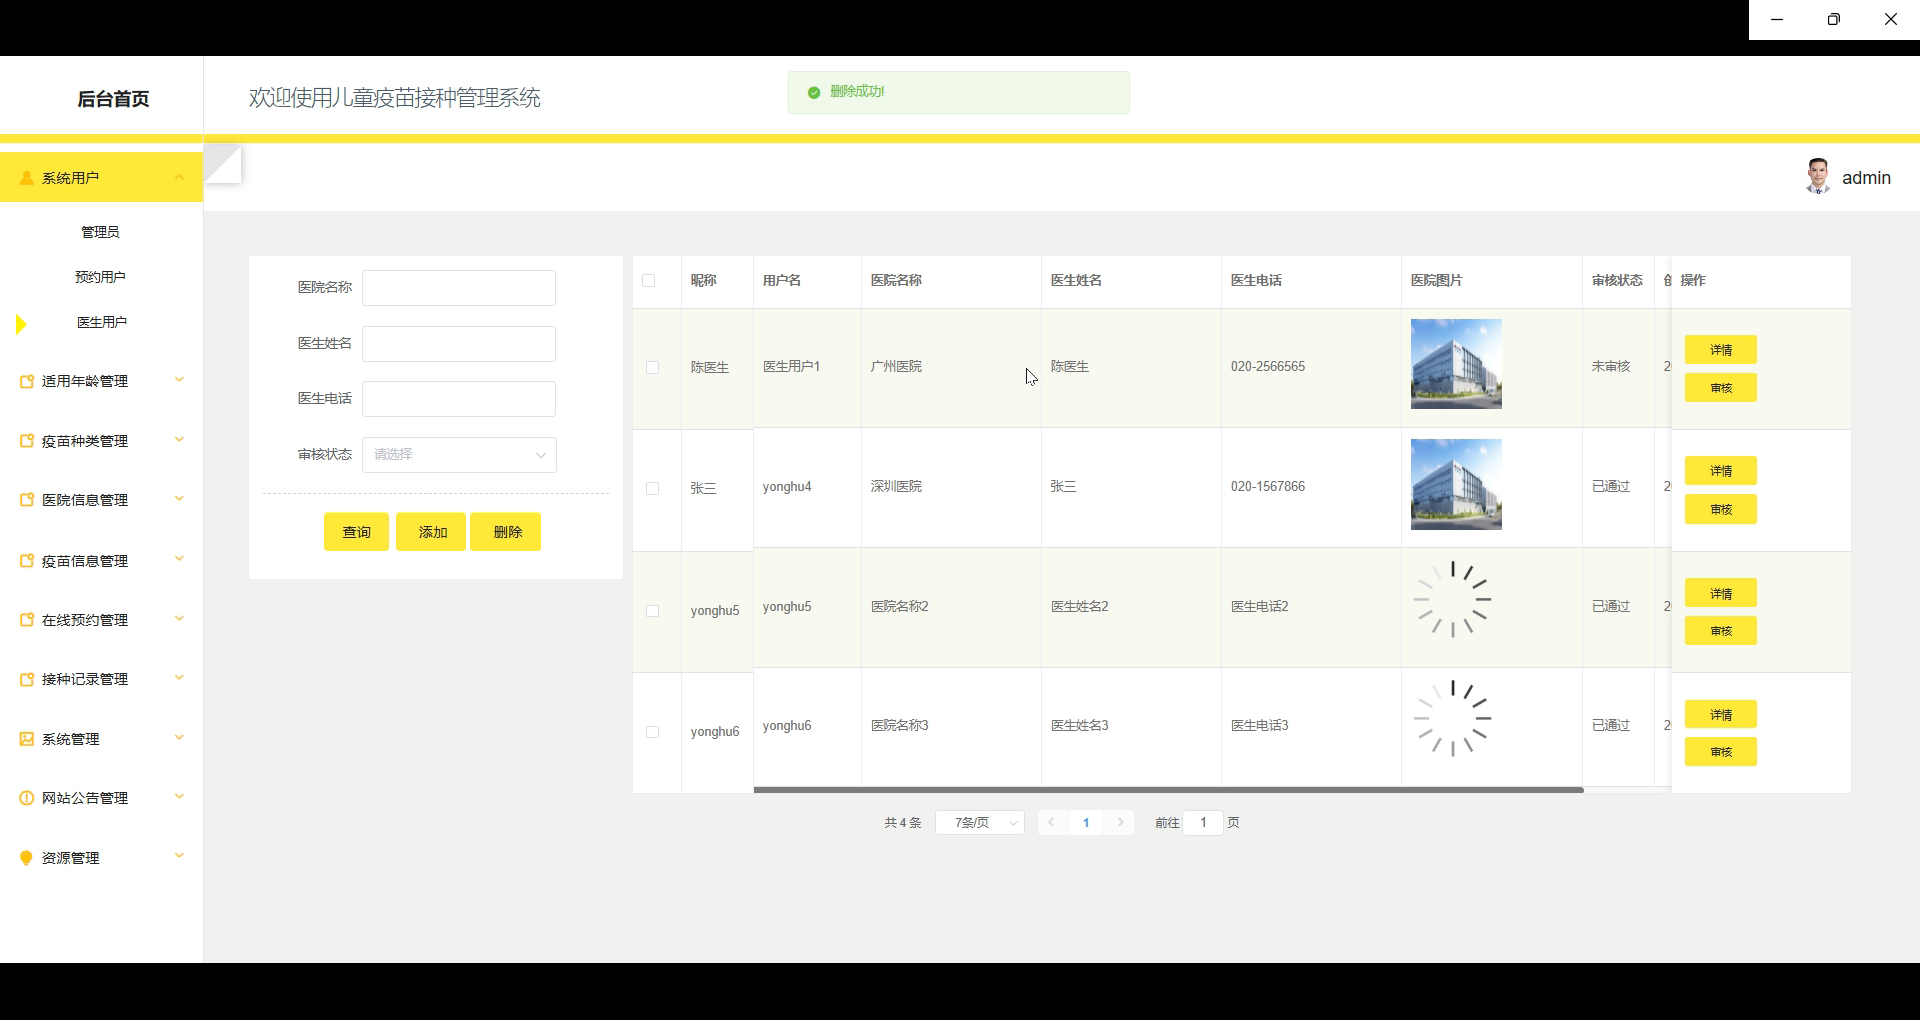The width and height of the screenshot is (1920, 1020).
Task: Expand the 在线预约管理 chevron
Action: (x=180, y=619)
